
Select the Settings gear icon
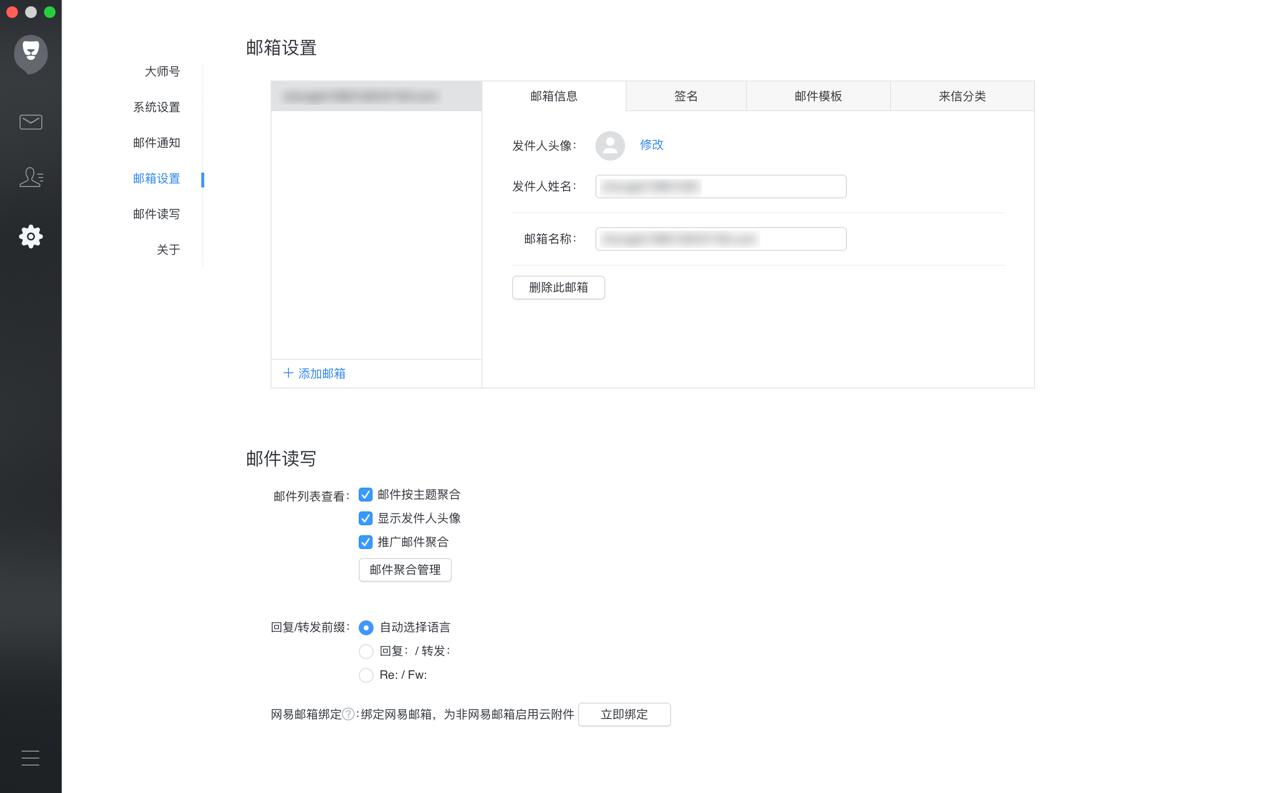(30, 236)
